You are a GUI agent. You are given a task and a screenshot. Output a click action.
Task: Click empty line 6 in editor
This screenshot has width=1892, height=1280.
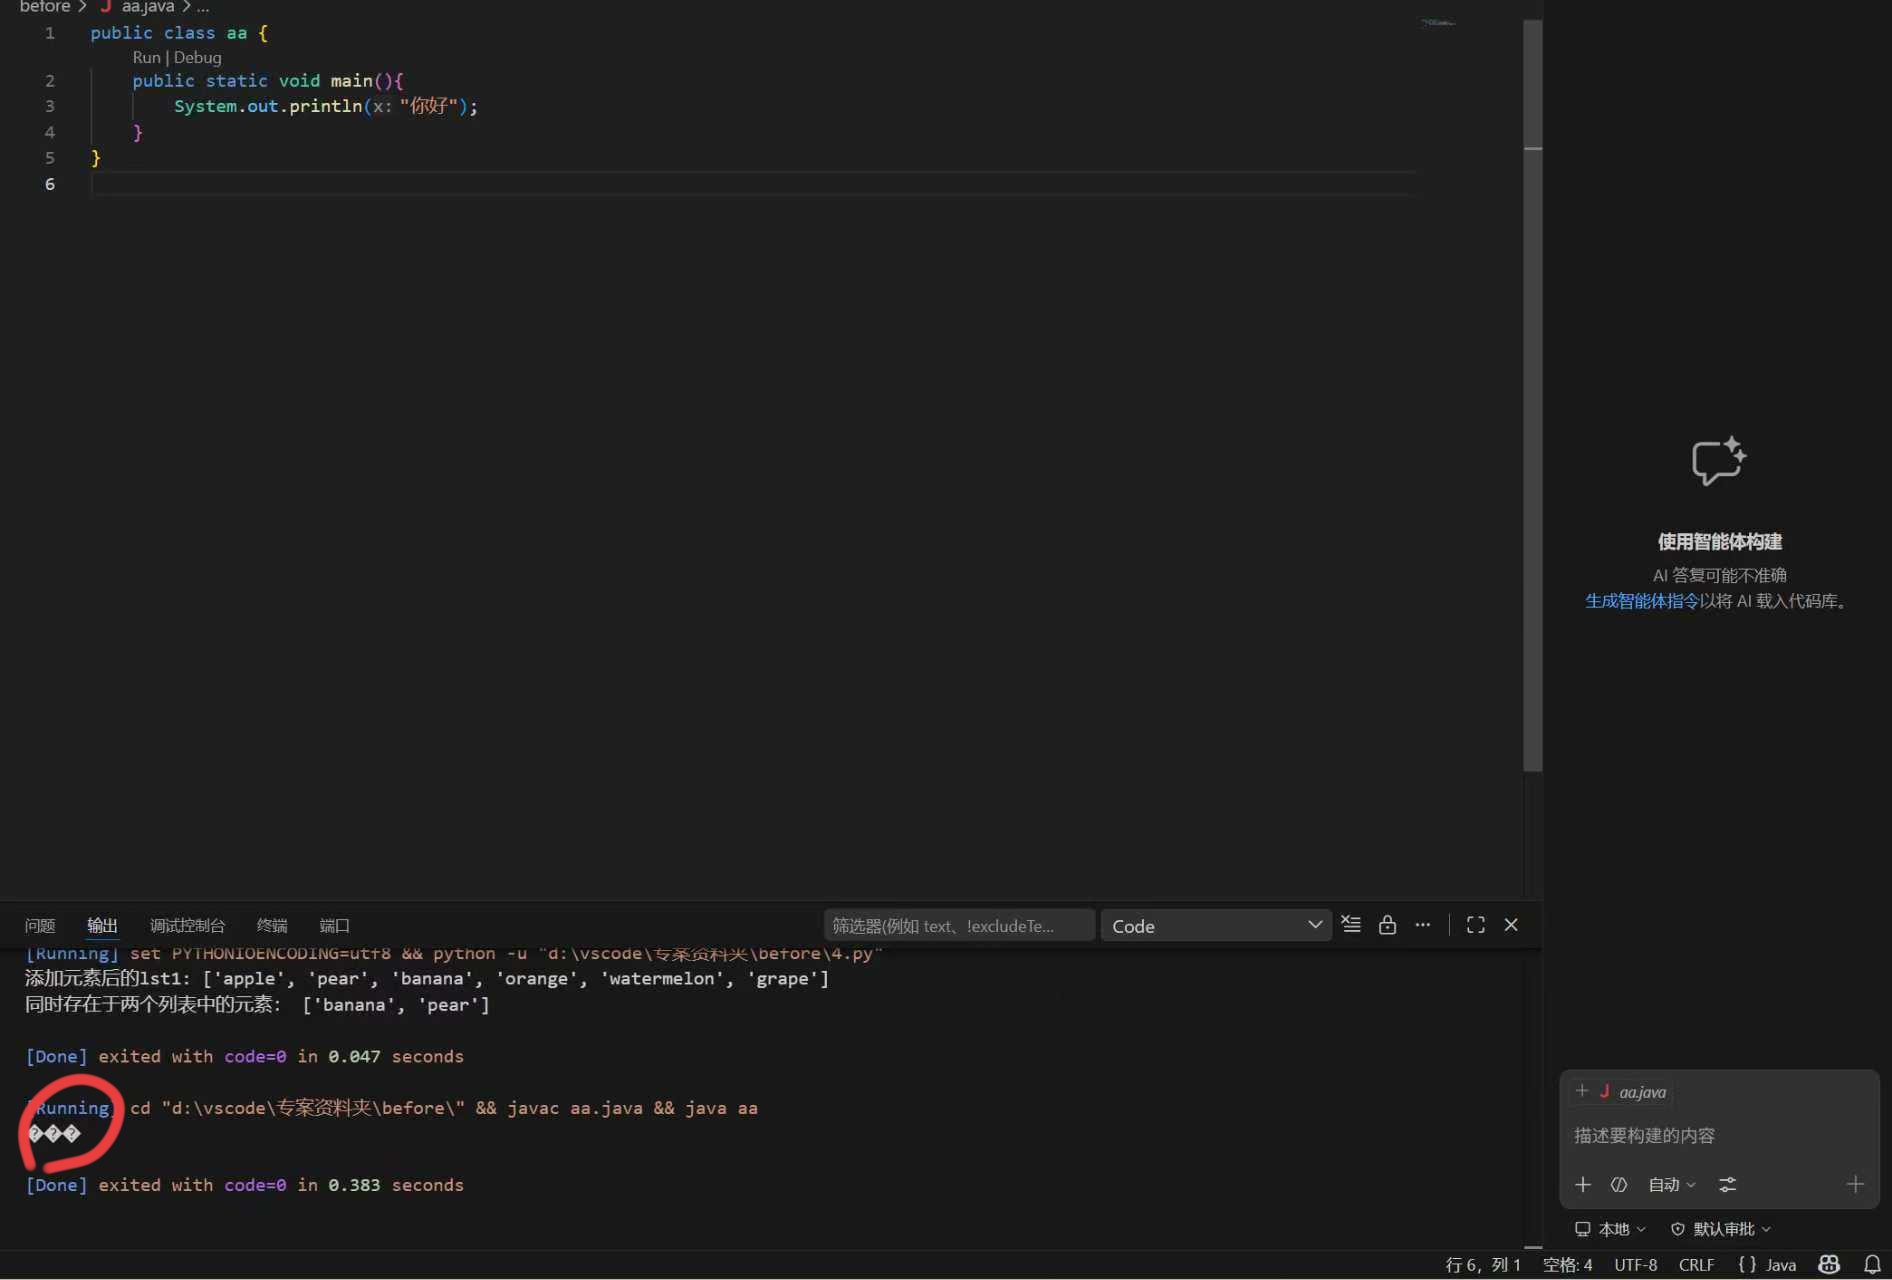[x=753, y=184]
